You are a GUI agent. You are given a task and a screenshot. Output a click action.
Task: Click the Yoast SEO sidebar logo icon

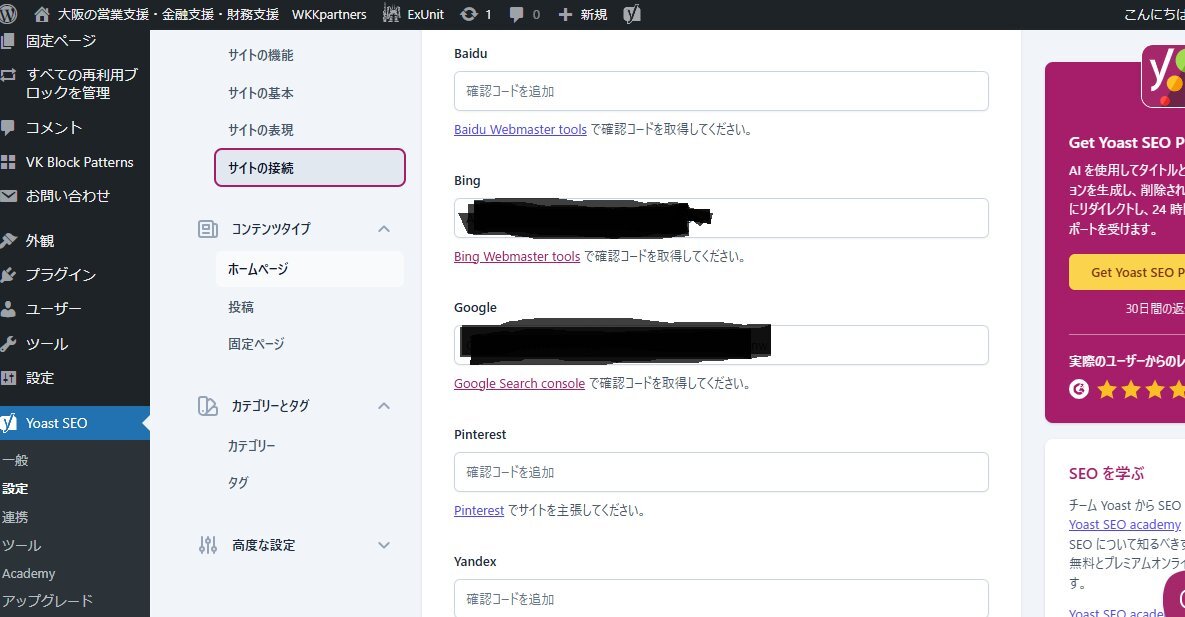(x=8, y=423)
